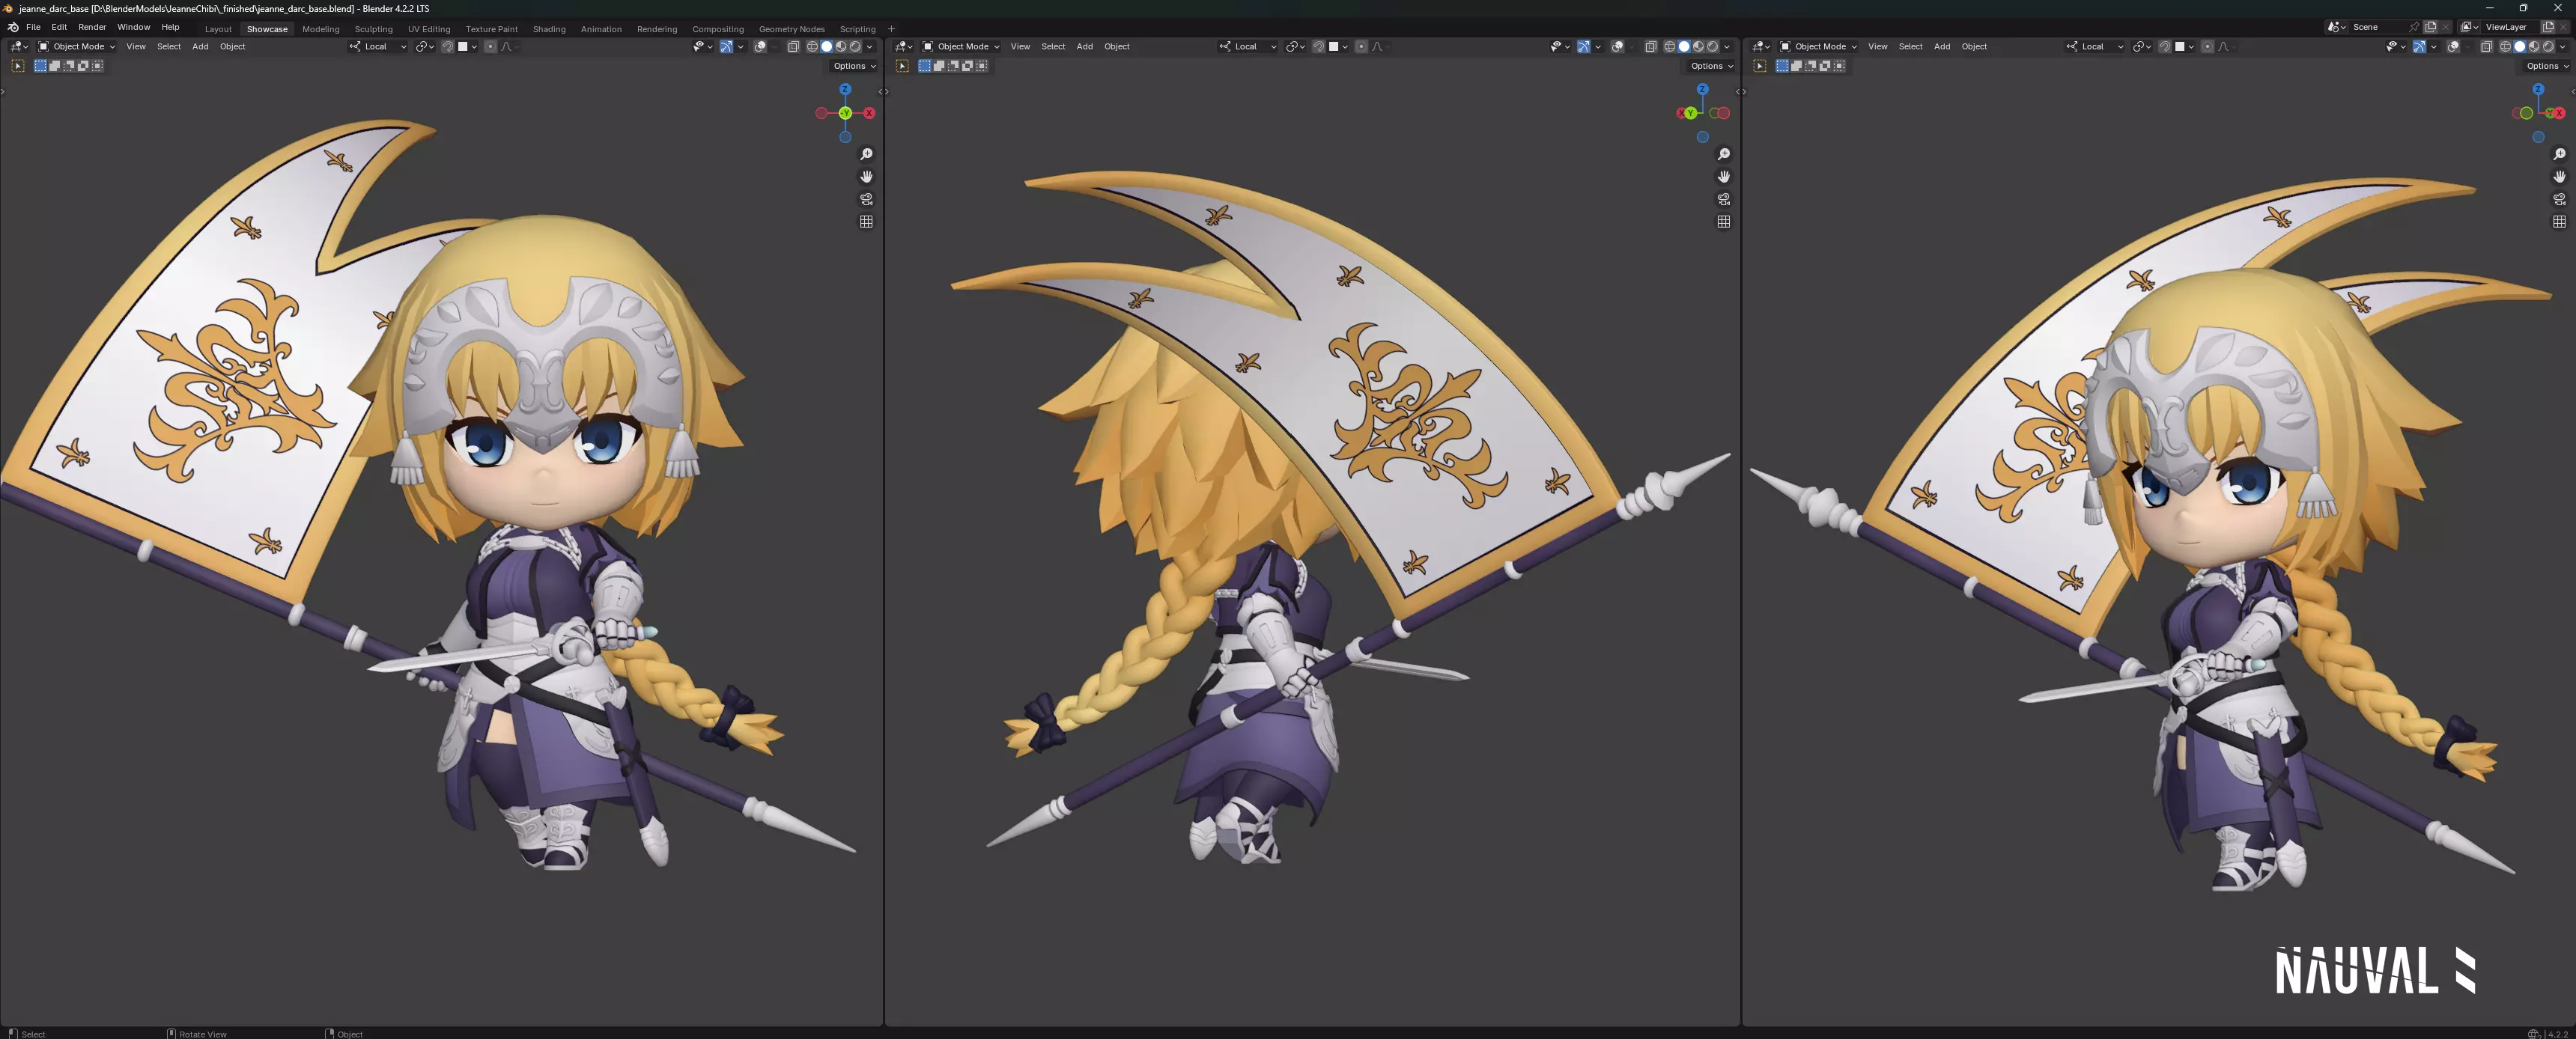2576x1039 pixels.
Task: Toggle X-ray in left viewport
Action: (x=794, y=46)
